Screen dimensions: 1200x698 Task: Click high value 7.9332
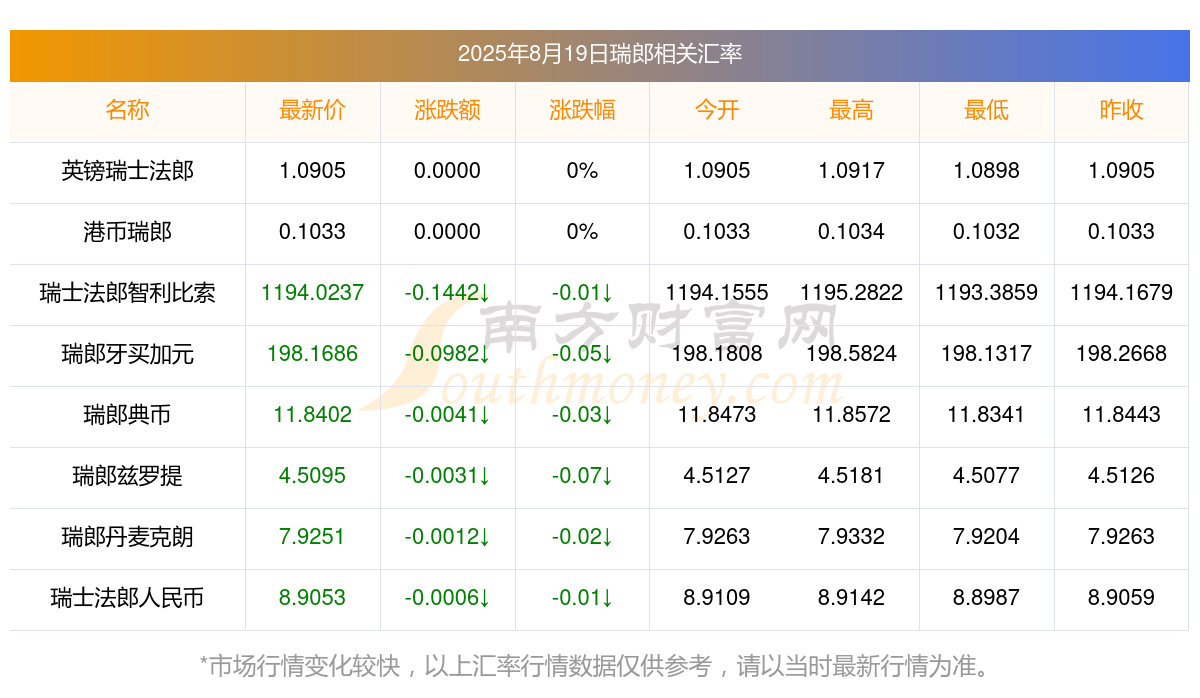coord(851,537)
